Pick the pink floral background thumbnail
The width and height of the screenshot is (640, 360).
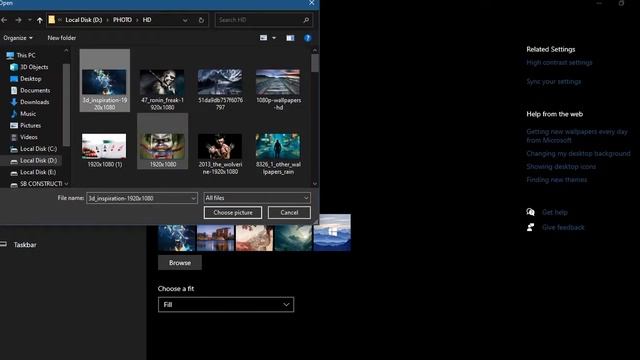tap(254, 238)
